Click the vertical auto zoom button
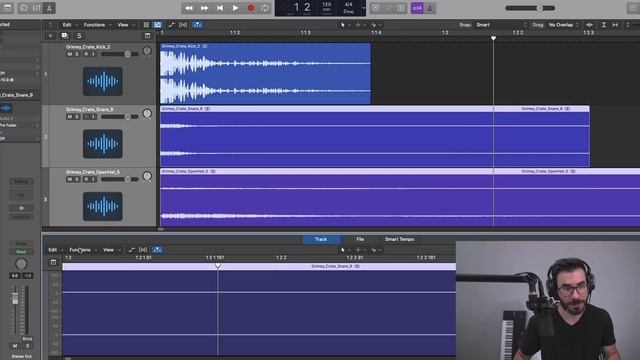 coord(603,25)
